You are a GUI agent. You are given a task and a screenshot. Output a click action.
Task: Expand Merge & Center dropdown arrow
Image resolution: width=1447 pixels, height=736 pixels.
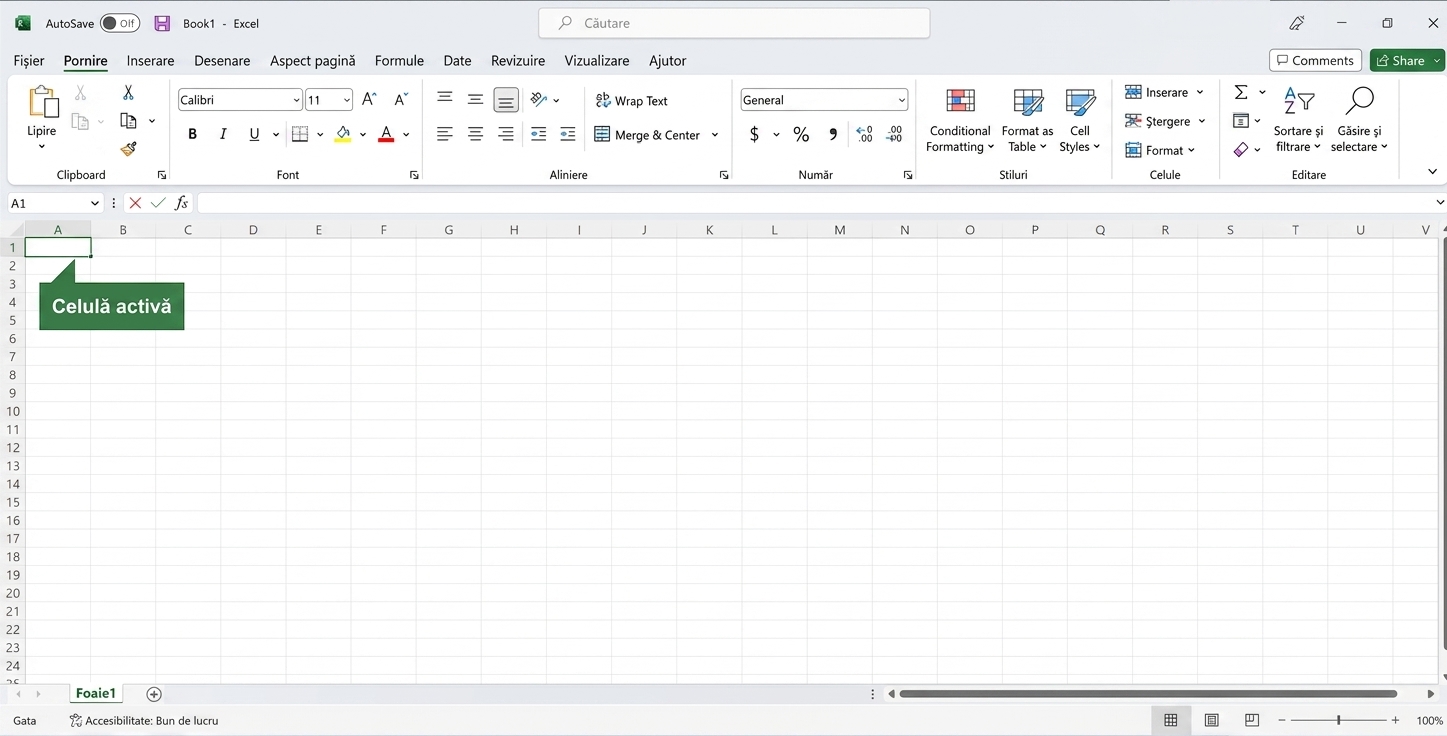coord(715,135)
